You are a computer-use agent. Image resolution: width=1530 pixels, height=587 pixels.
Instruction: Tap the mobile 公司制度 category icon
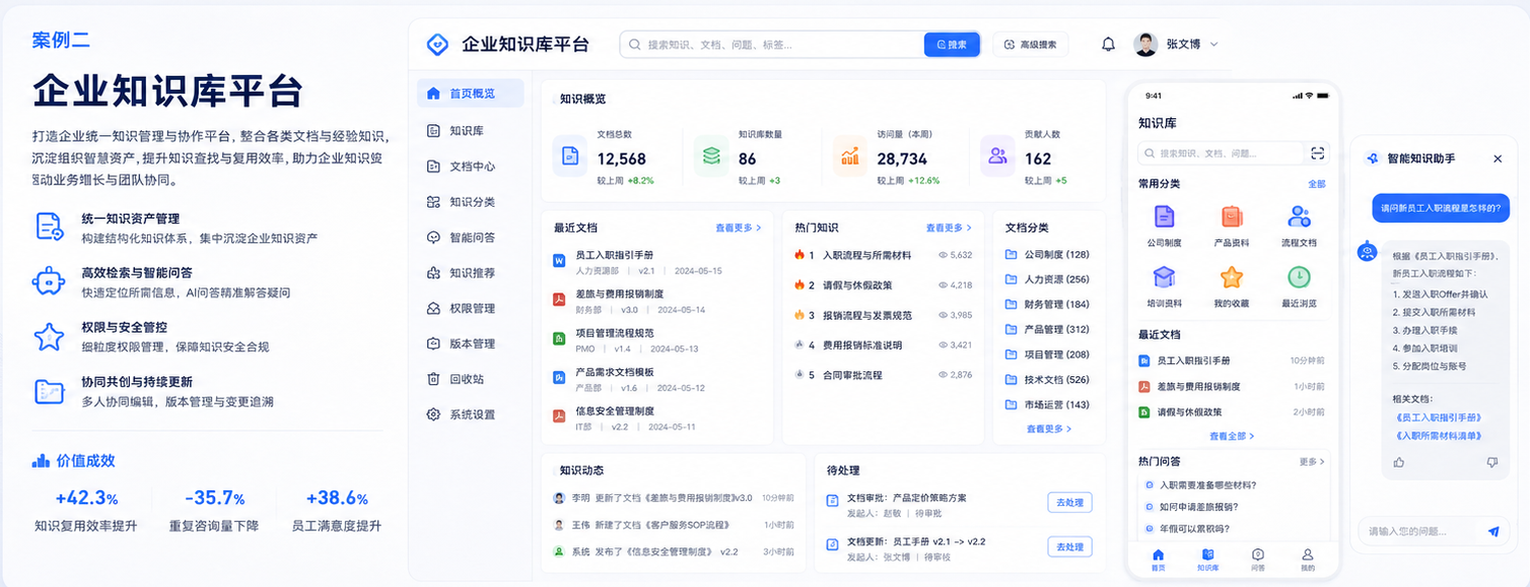pos(1164,217)
